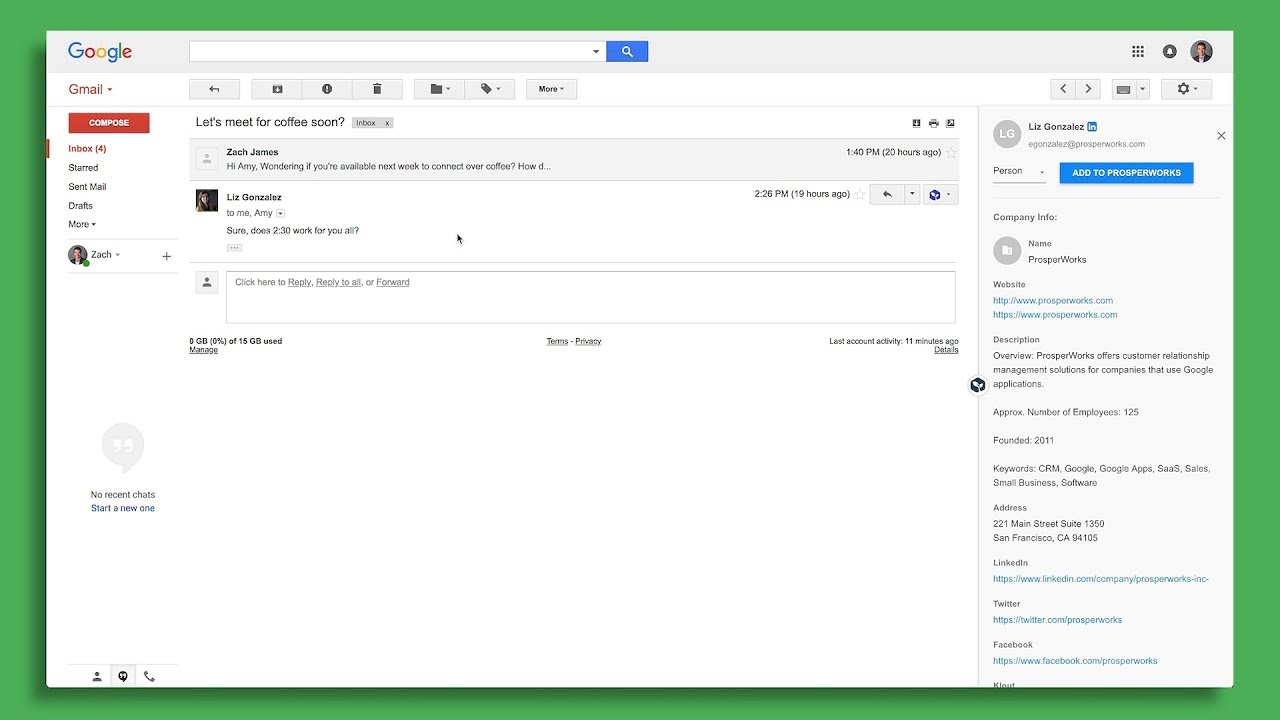Show recipient details dropdown
This screenshot has width=1280, height=720.
tap(281, 213)
